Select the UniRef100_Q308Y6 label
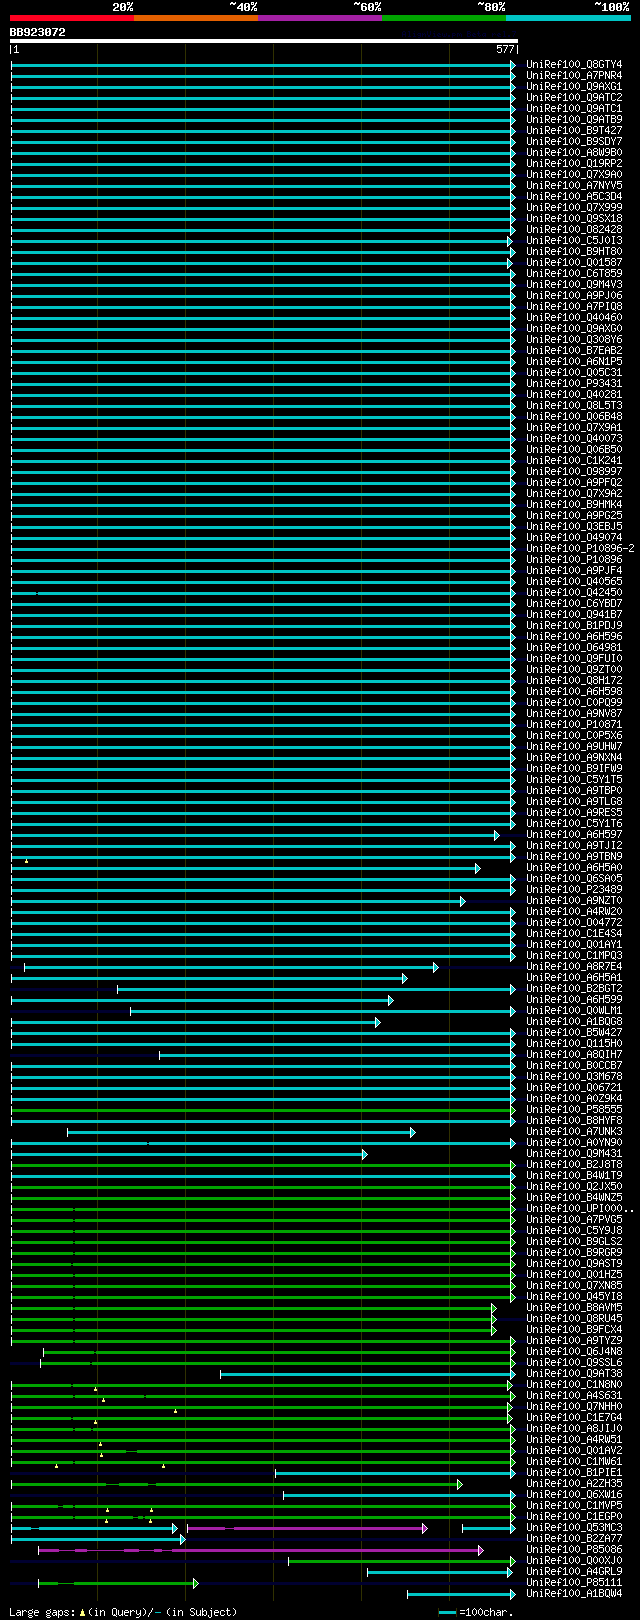This screenshot has height=1620, width=640. click(x=574, y=340)
